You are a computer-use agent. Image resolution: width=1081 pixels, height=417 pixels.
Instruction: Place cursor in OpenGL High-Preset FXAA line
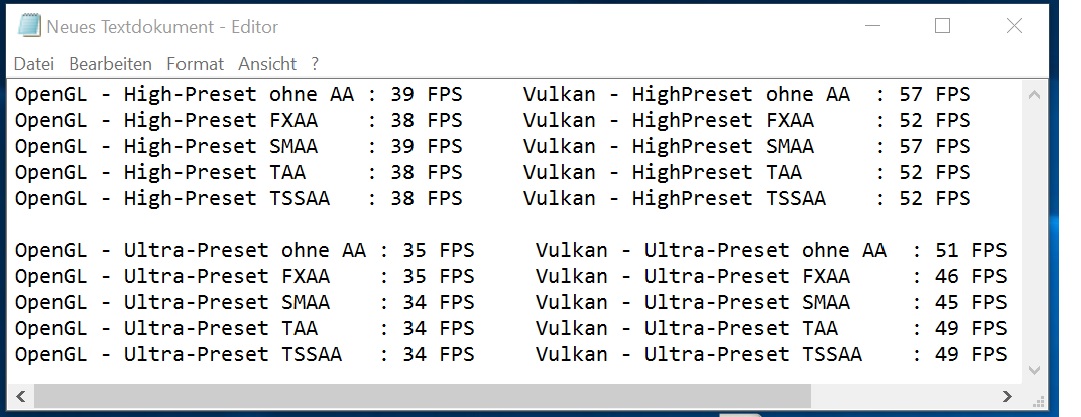coord(238,121)
